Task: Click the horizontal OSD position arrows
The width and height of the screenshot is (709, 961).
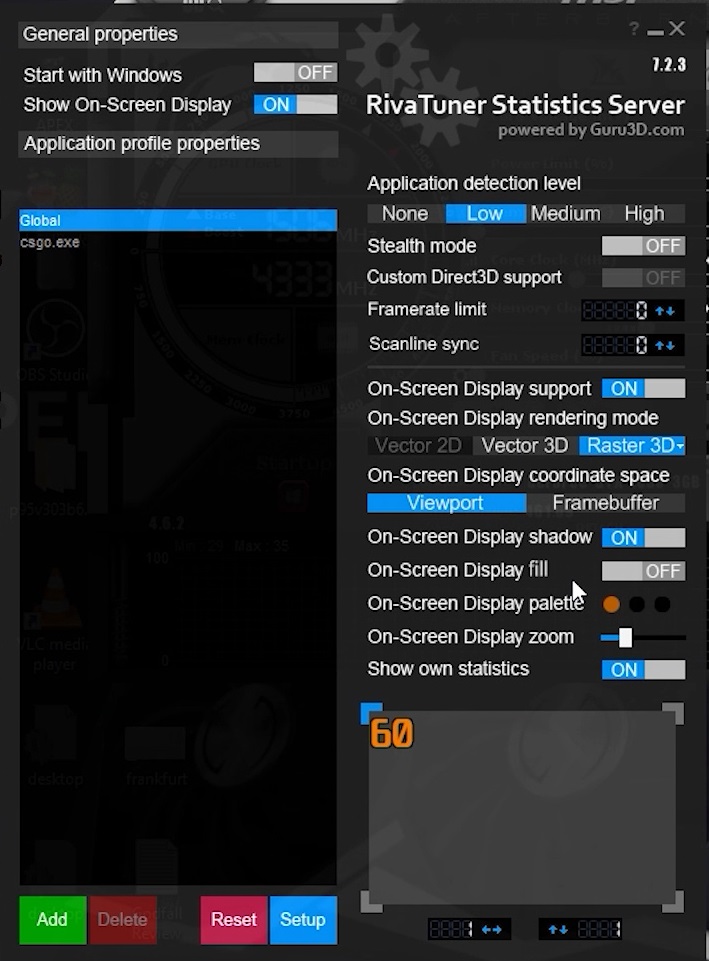Action: (x=492, y=930)
